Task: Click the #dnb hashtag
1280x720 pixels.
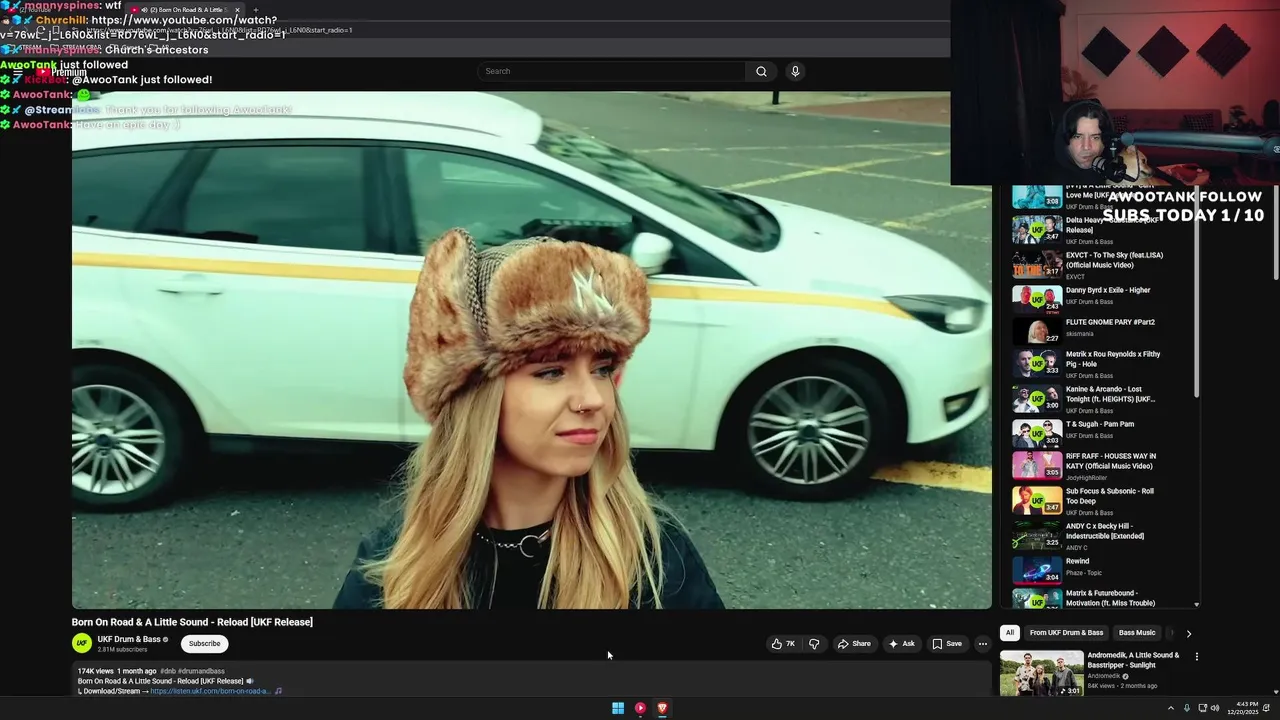Action: (168, 671)
